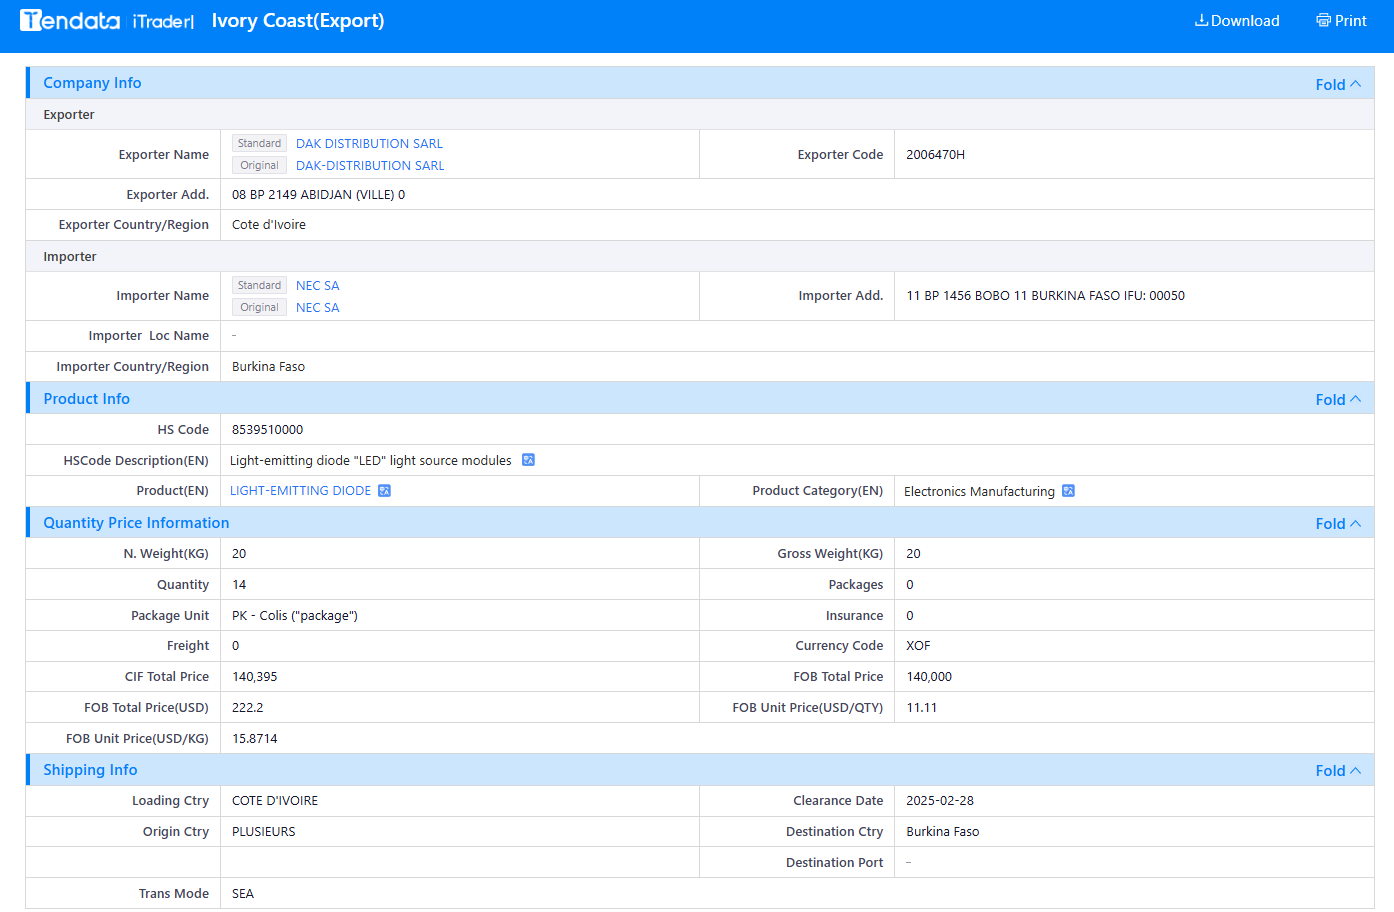The width and height of the screenshot is (1394, 912).
Task: Select clearance date 2025-02-28
Action: pyautogui.click(x=940, y=801)
